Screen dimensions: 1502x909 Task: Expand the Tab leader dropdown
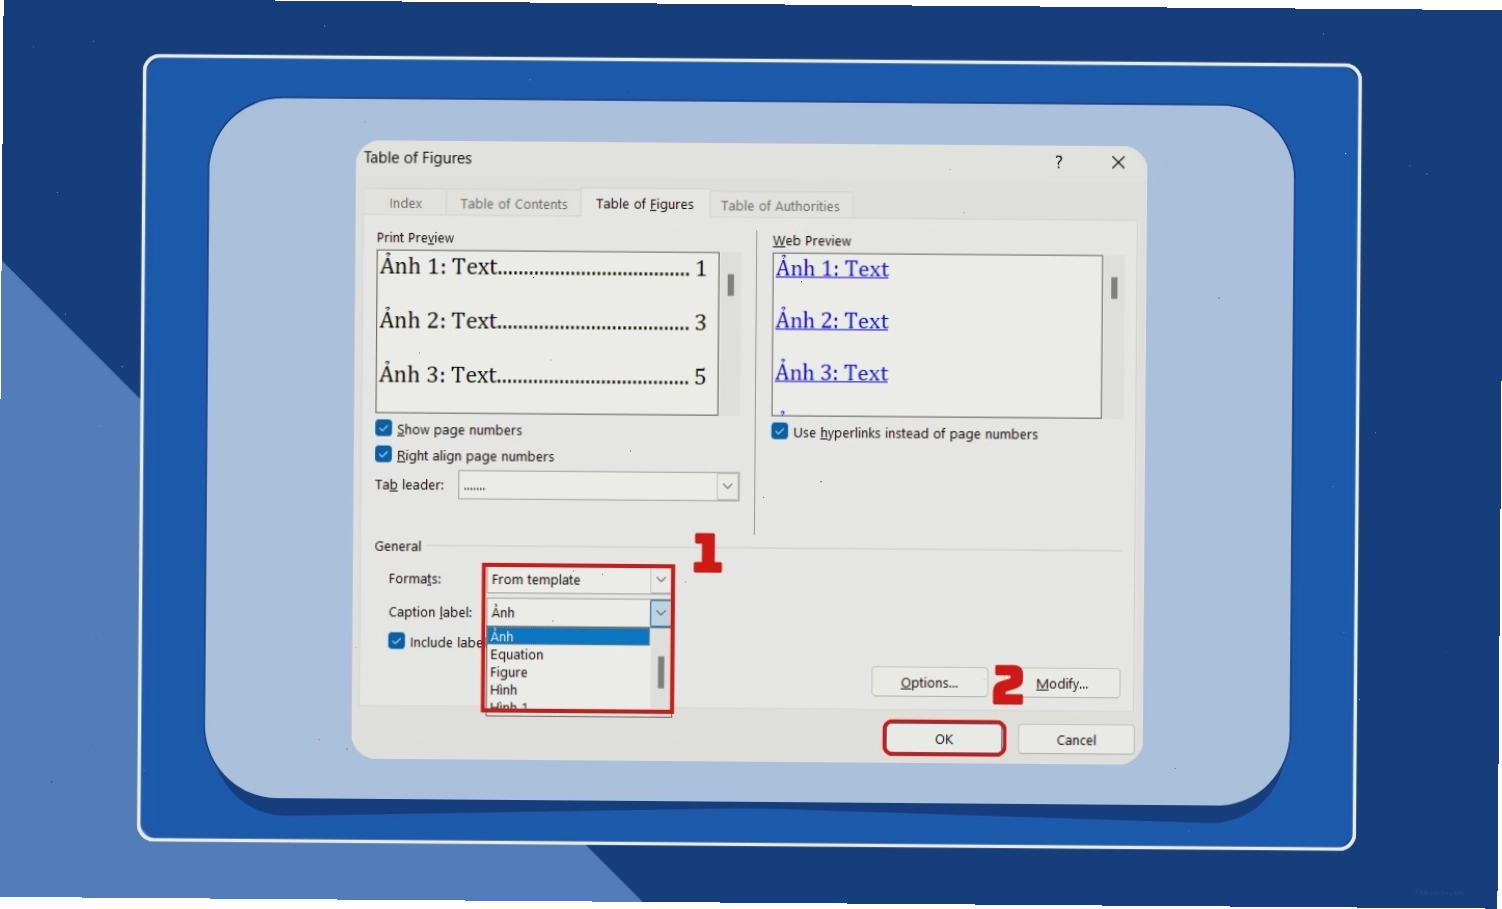pos(727,486)
